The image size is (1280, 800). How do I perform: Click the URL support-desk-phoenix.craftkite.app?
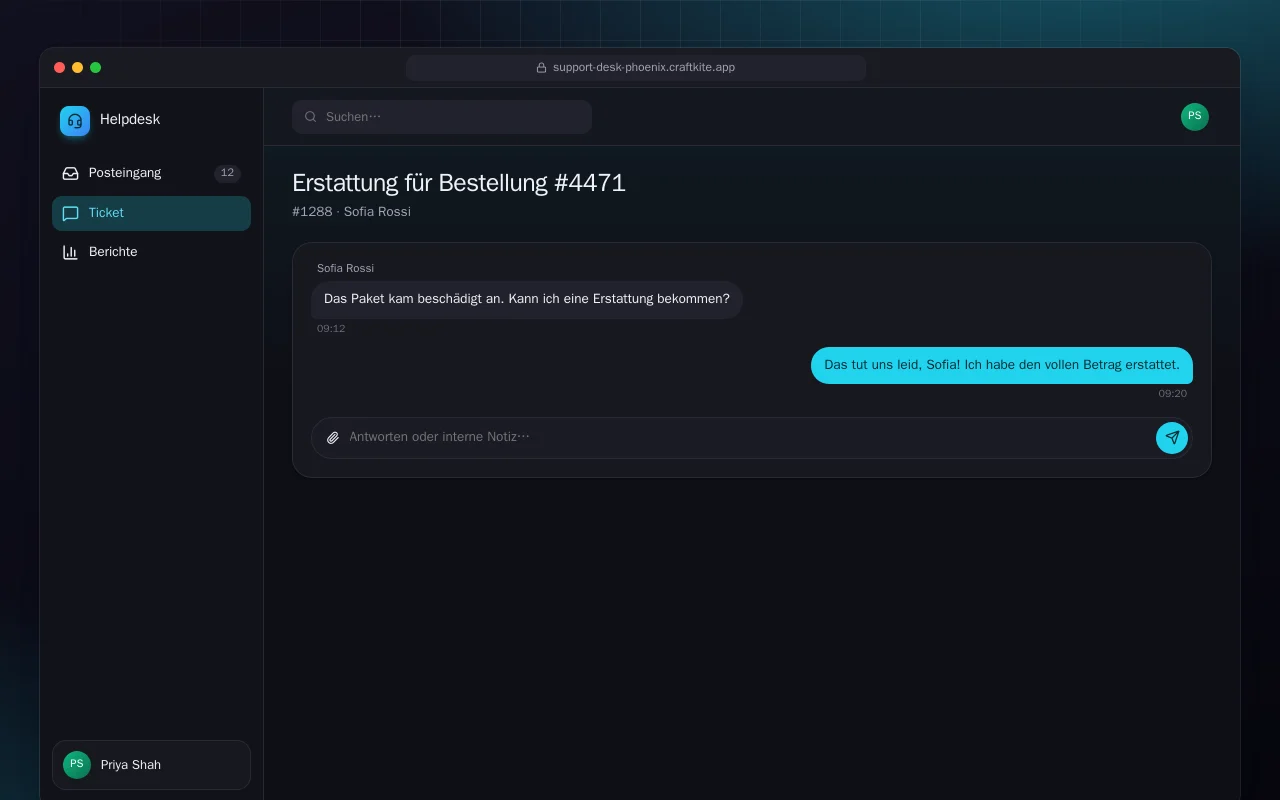644,68
